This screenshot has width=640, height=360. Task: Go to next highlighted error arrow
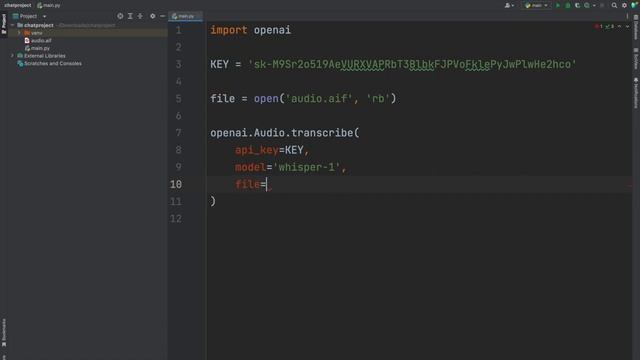pyautogui.click(x=627, y=27)
